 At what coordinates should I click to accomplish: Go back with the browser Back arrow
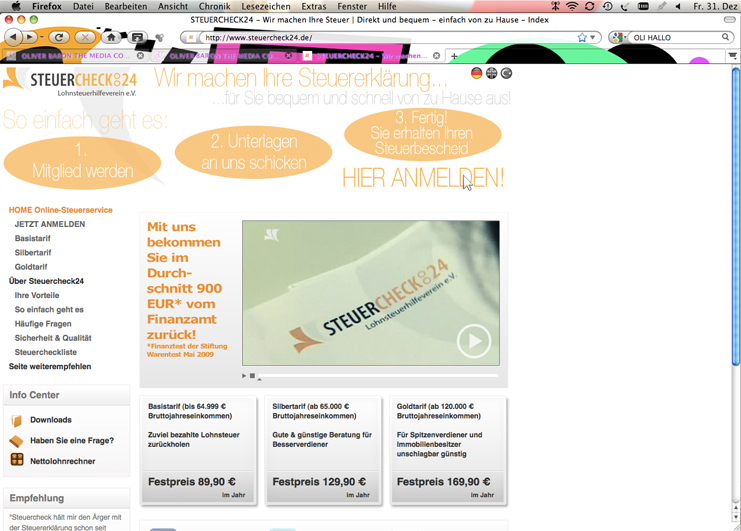point(13,37)
